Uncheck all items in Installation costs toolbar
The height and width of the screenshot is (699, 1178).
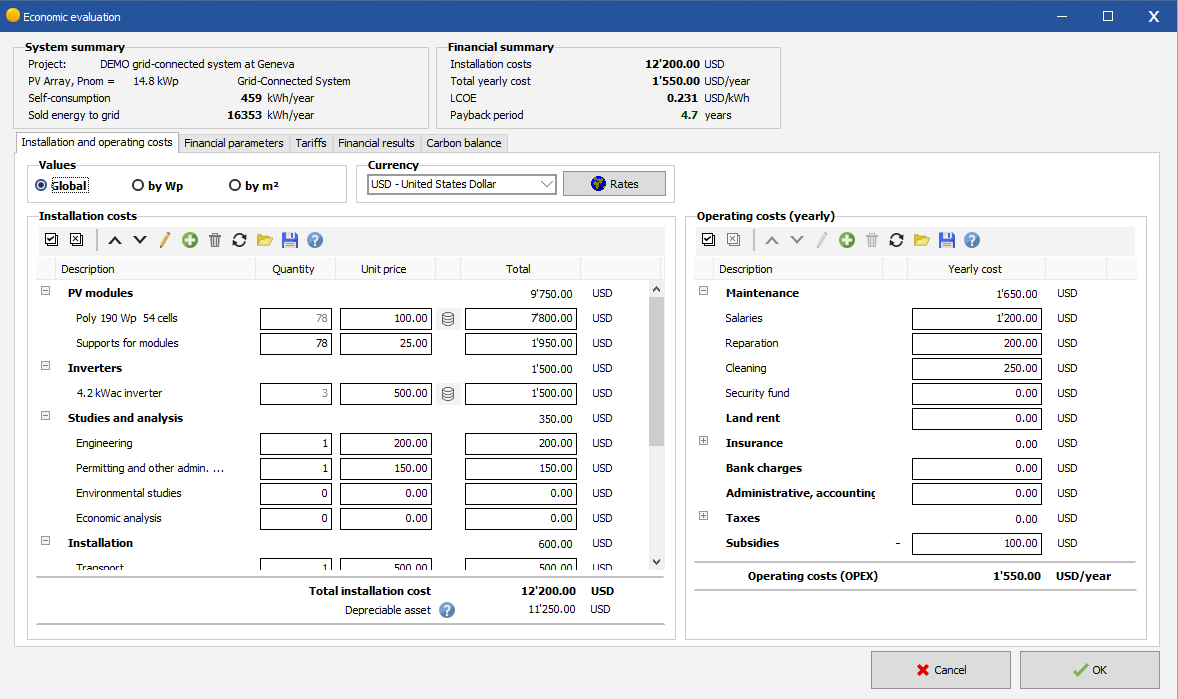point(77,240)
